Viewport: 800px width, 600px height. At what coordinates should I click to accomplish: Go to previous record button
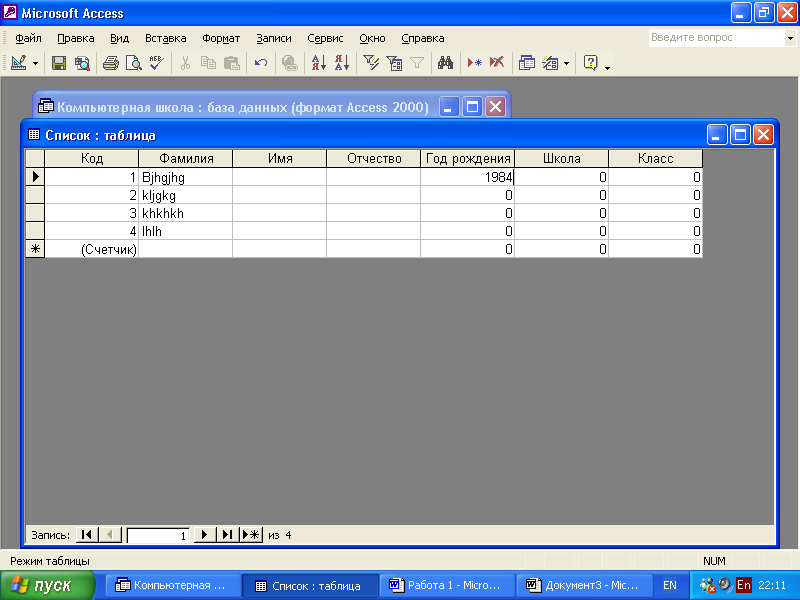click(x=110, y=535)
